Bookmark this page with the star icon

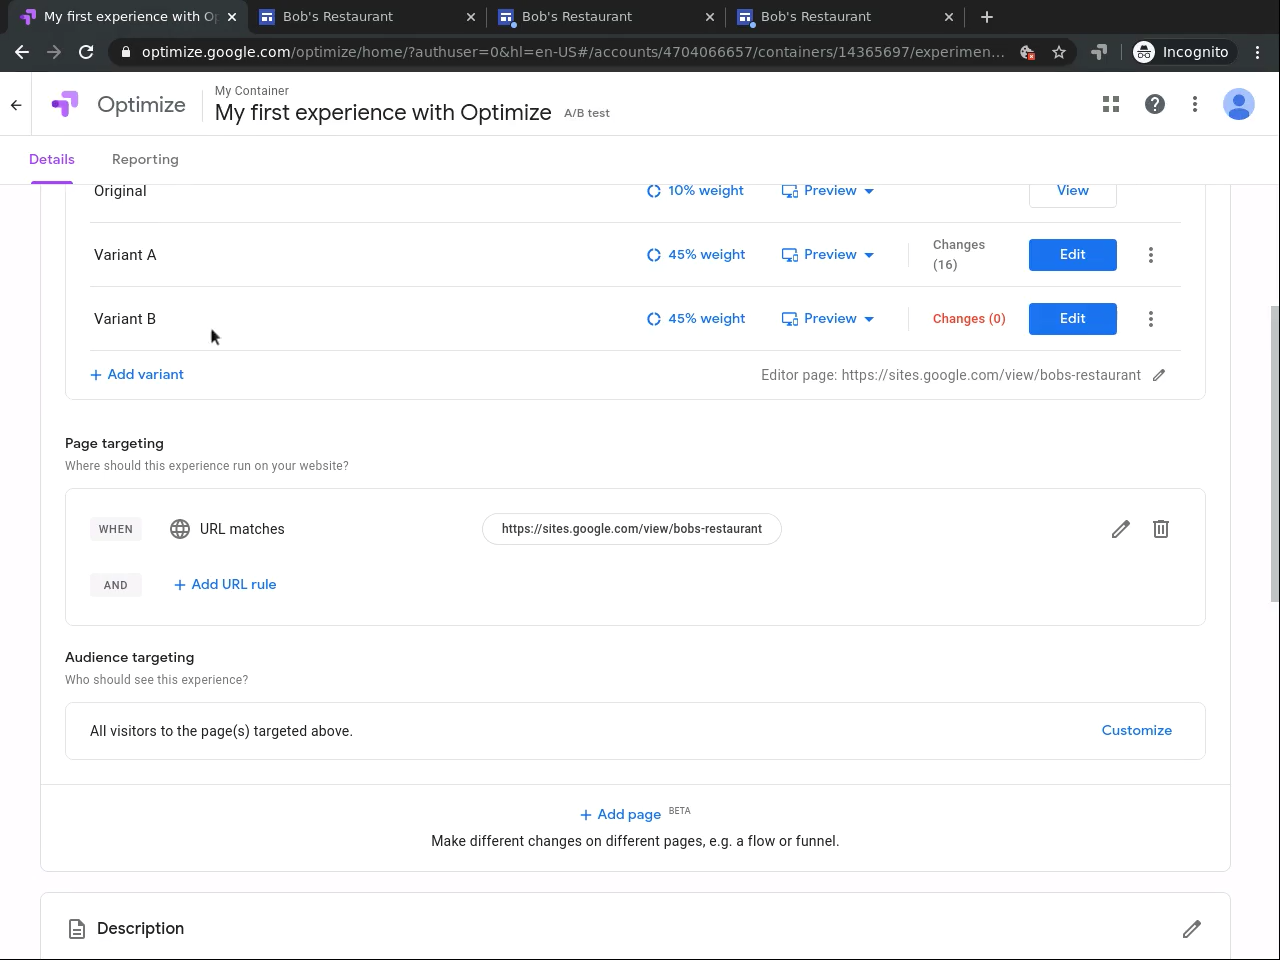tap(1059, 52)
